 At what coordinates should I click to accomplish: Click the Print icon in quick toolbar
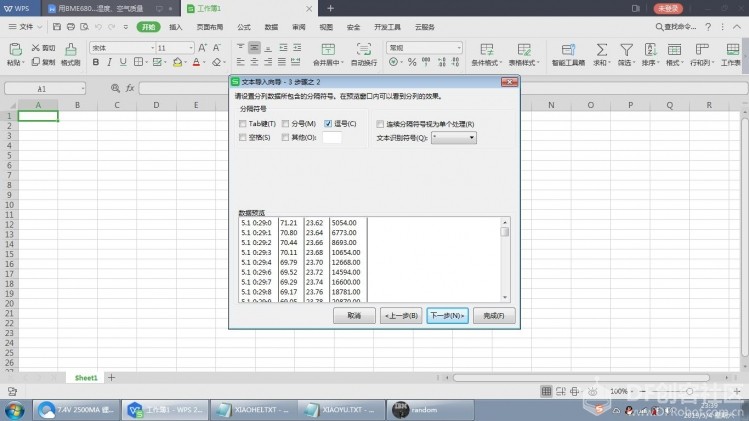pos(71,27)
